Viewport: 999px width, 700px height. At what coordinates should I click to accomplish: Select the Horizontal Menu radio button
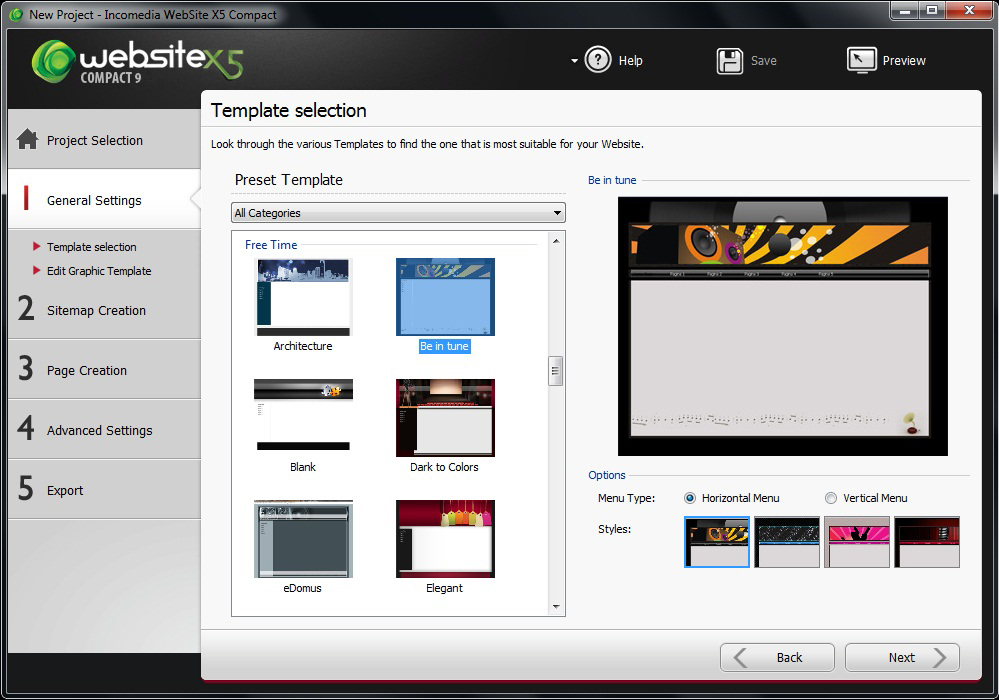coord(690,498)
